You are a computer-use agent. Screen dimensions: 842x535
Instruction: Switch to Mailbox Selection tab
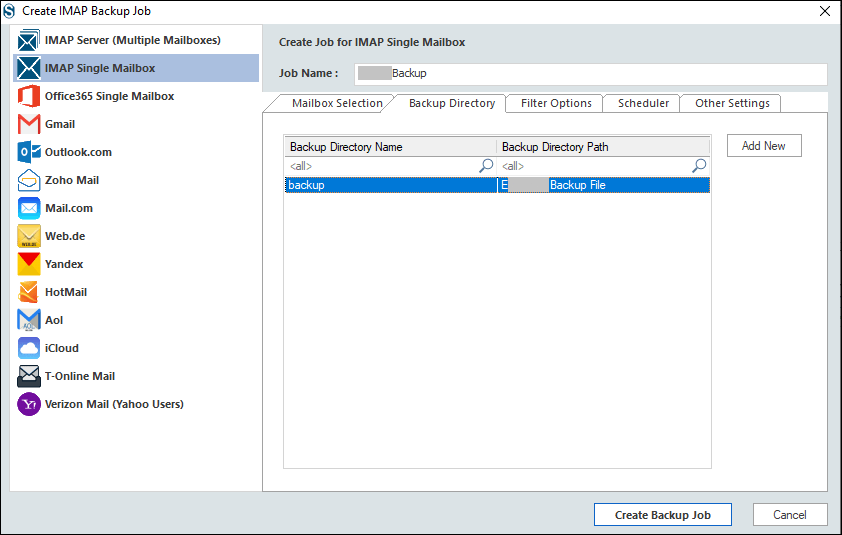pyautogui.click(x=337, y=103)
